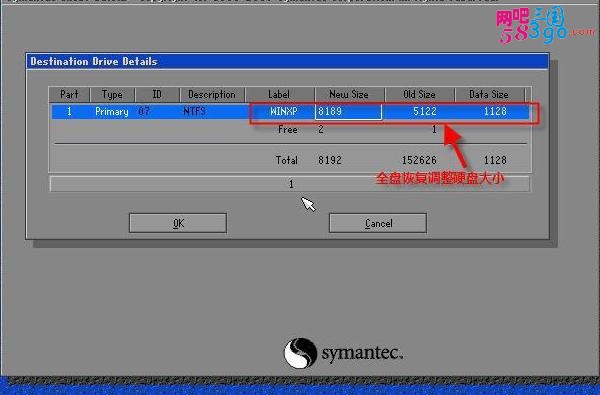Viewport: 600px width, 395px height.
Task: Click the partition layout bar labeled 1
Action: (290, 184)
